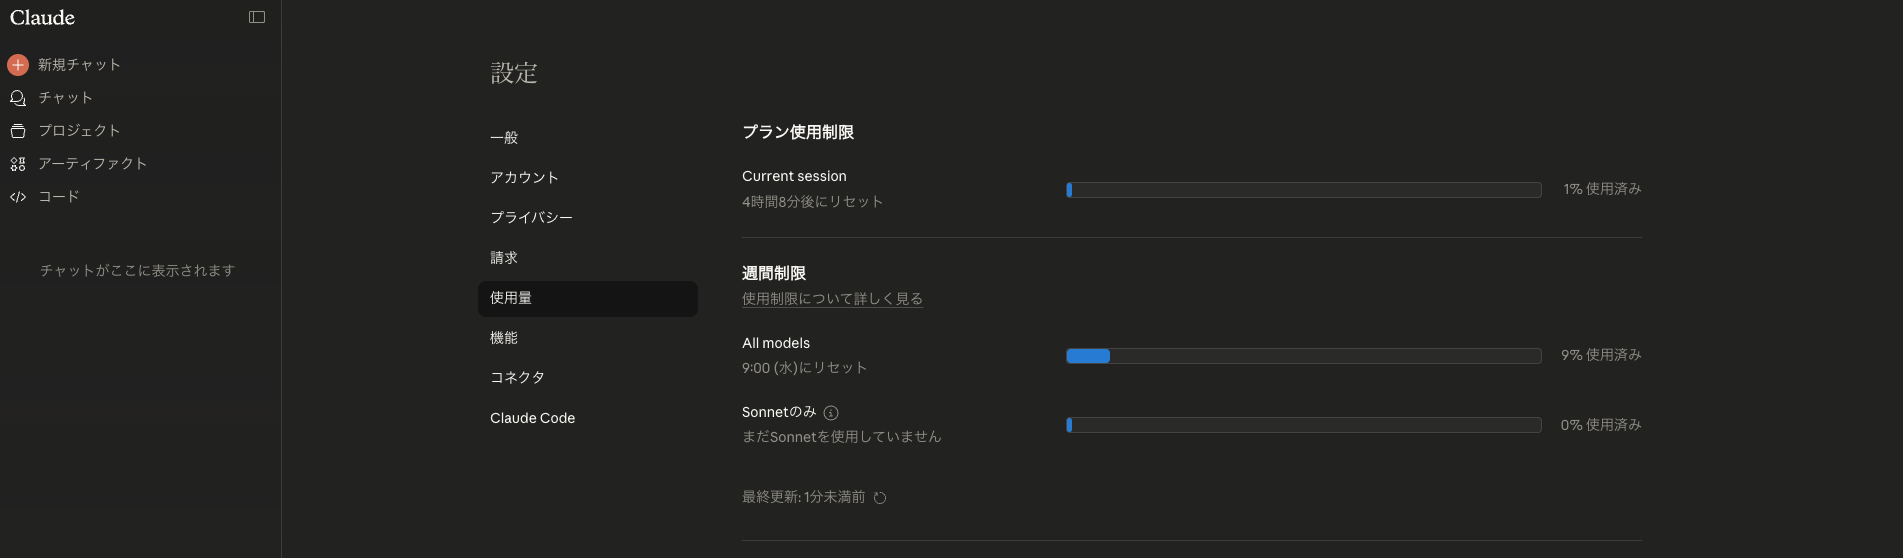The image size is (1903, 558).
Task: Select the プライバシー settings tab
Action: click(531, 218)
